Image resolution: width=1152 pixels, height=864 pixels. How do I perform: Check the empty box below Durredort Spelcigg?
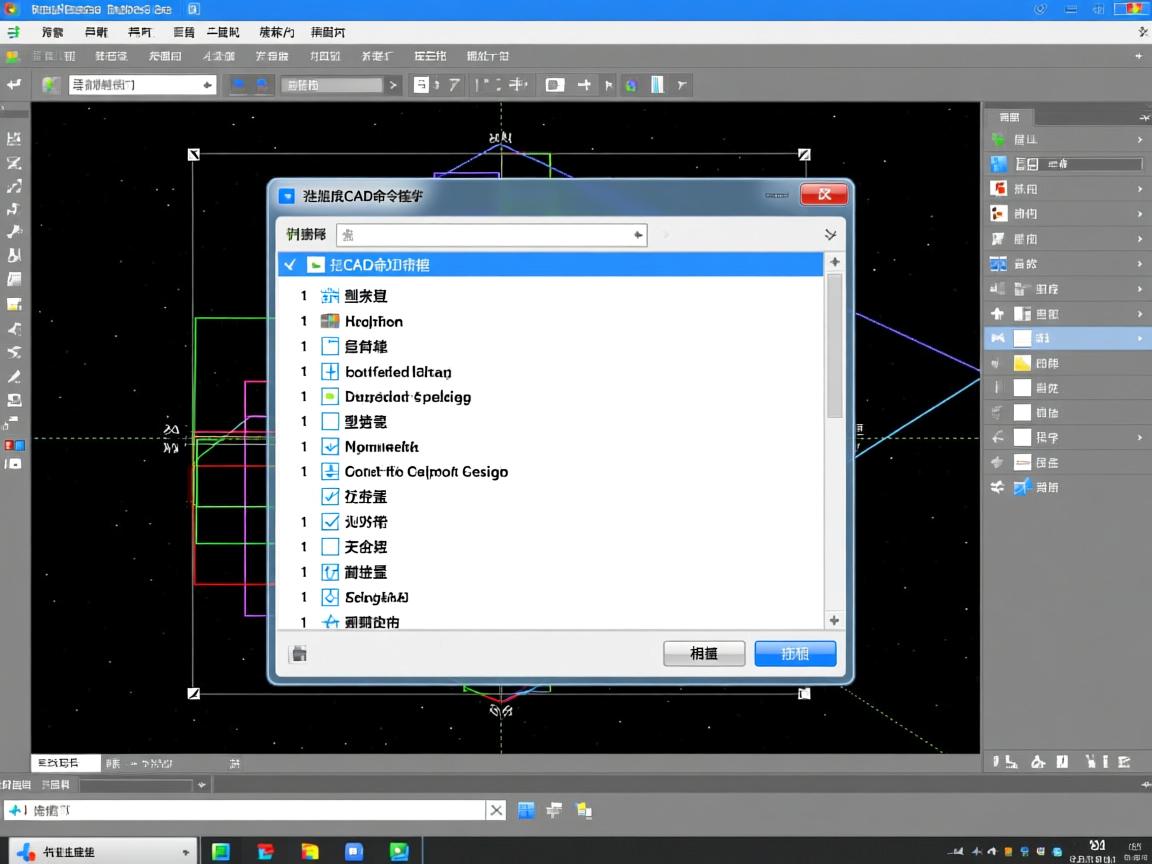tap(330, 422)
